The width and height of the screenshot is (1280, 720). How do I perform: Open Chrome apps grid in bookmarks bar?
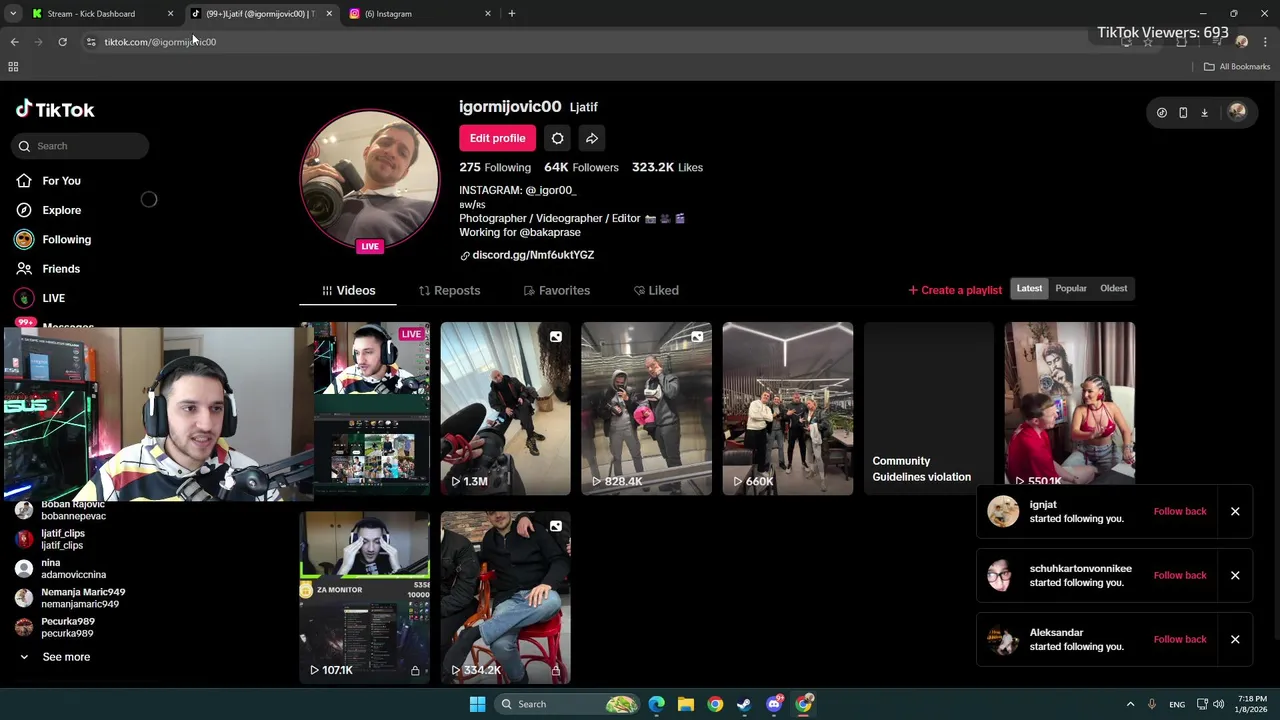click(x=13, y=67)
